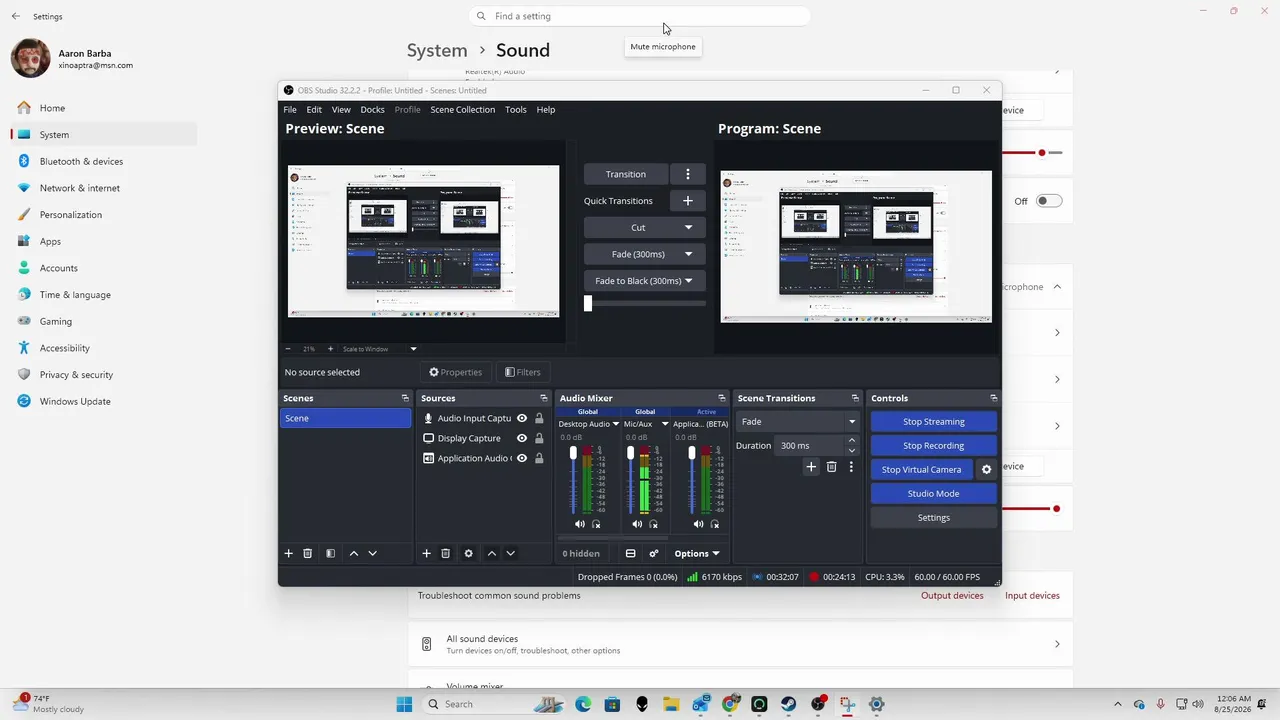Open transition properties three-dot menu
Viewport: 1280px width, 720px height.
851,467
